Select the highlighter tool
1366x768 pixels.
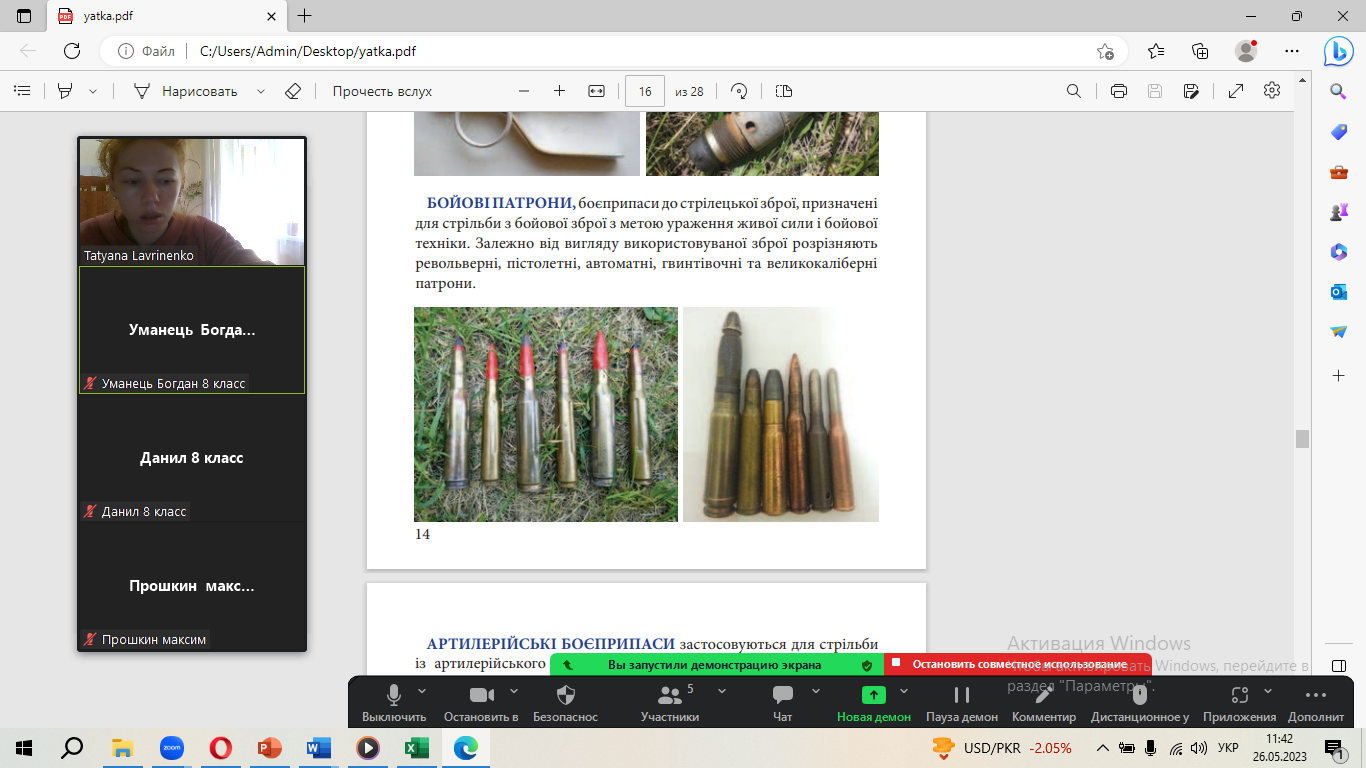tap(65, 91)
